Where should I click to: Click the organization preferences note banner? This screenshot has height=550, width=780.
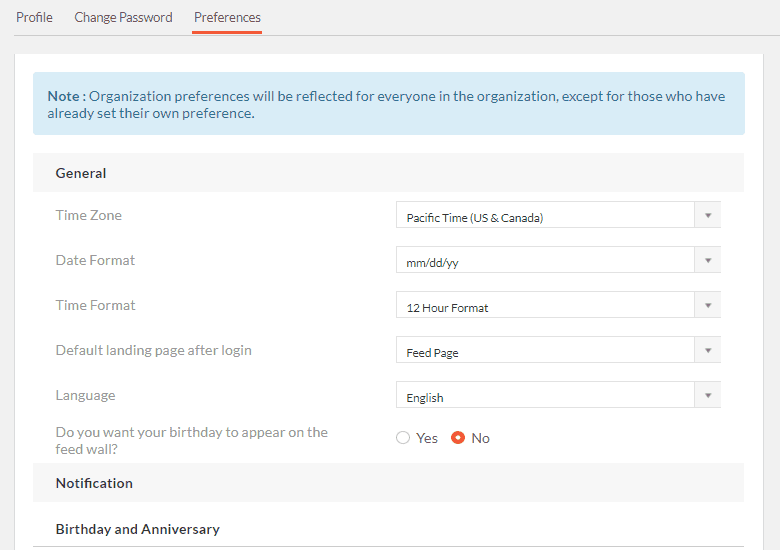pos(389,104)
